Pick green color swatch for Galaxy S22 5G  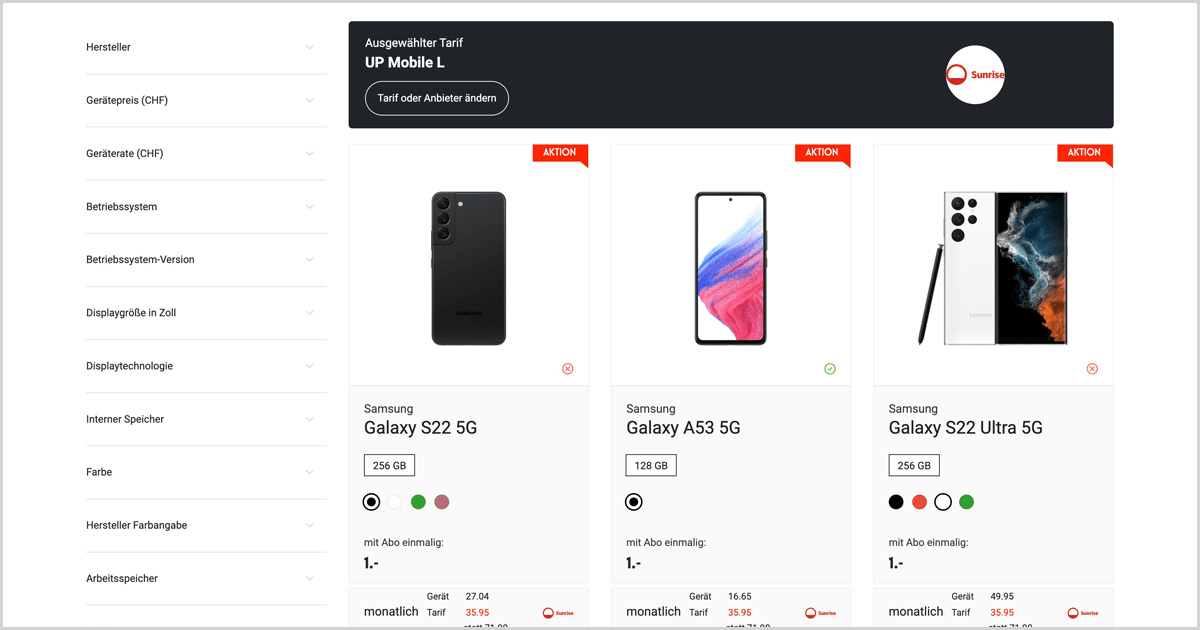[419, 502]
